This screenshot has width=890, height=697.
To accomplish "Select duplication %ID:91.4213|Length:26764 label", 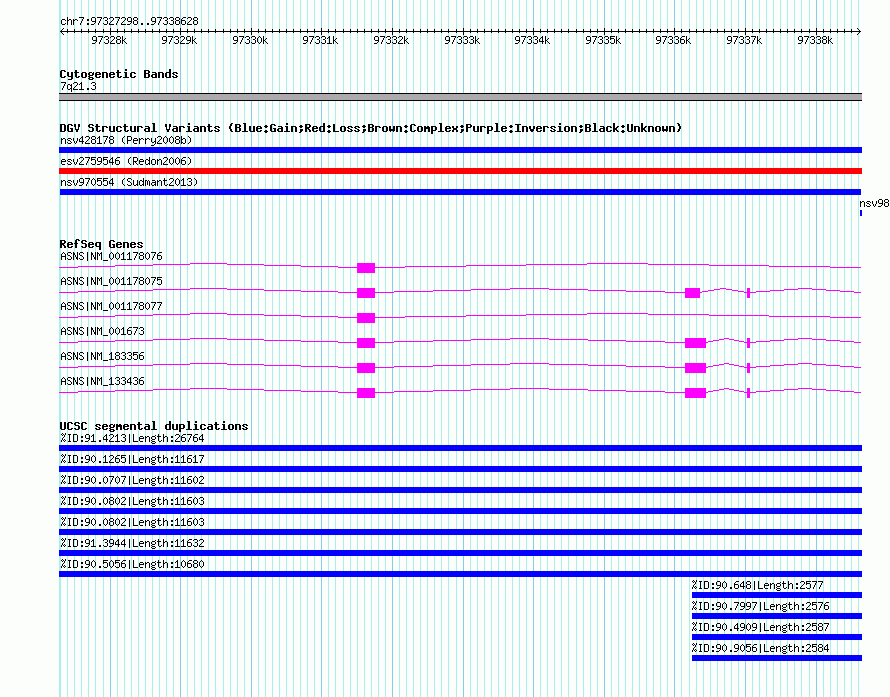I will [132, 439].
